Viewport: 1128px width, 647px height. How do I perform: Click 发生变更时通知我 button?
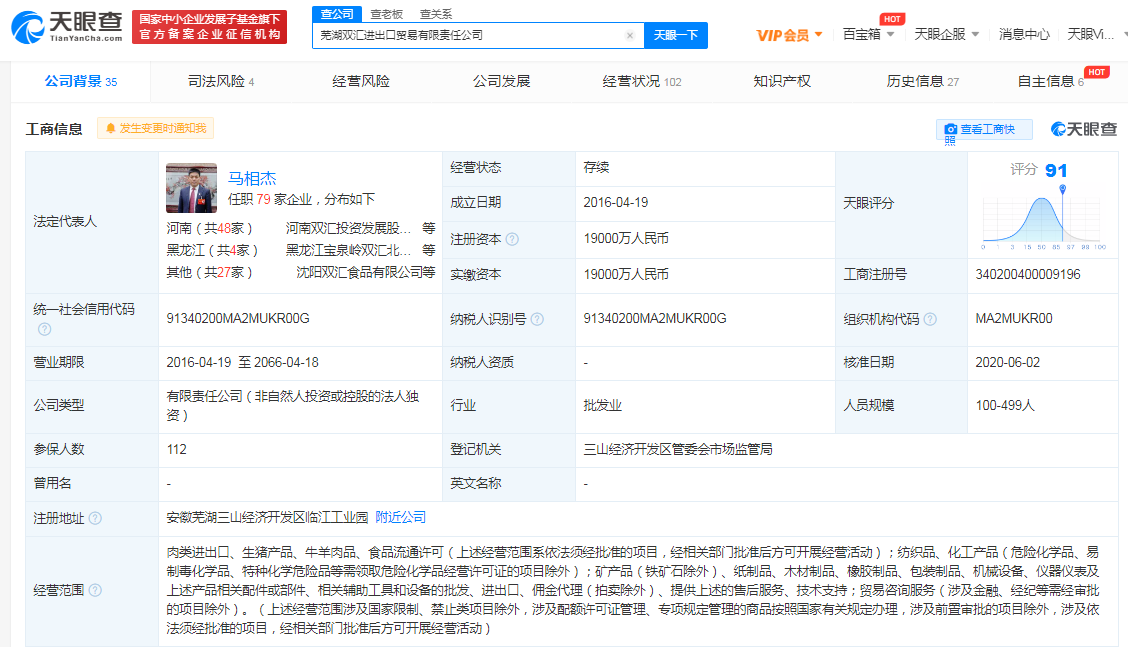[x=155, y=128]
